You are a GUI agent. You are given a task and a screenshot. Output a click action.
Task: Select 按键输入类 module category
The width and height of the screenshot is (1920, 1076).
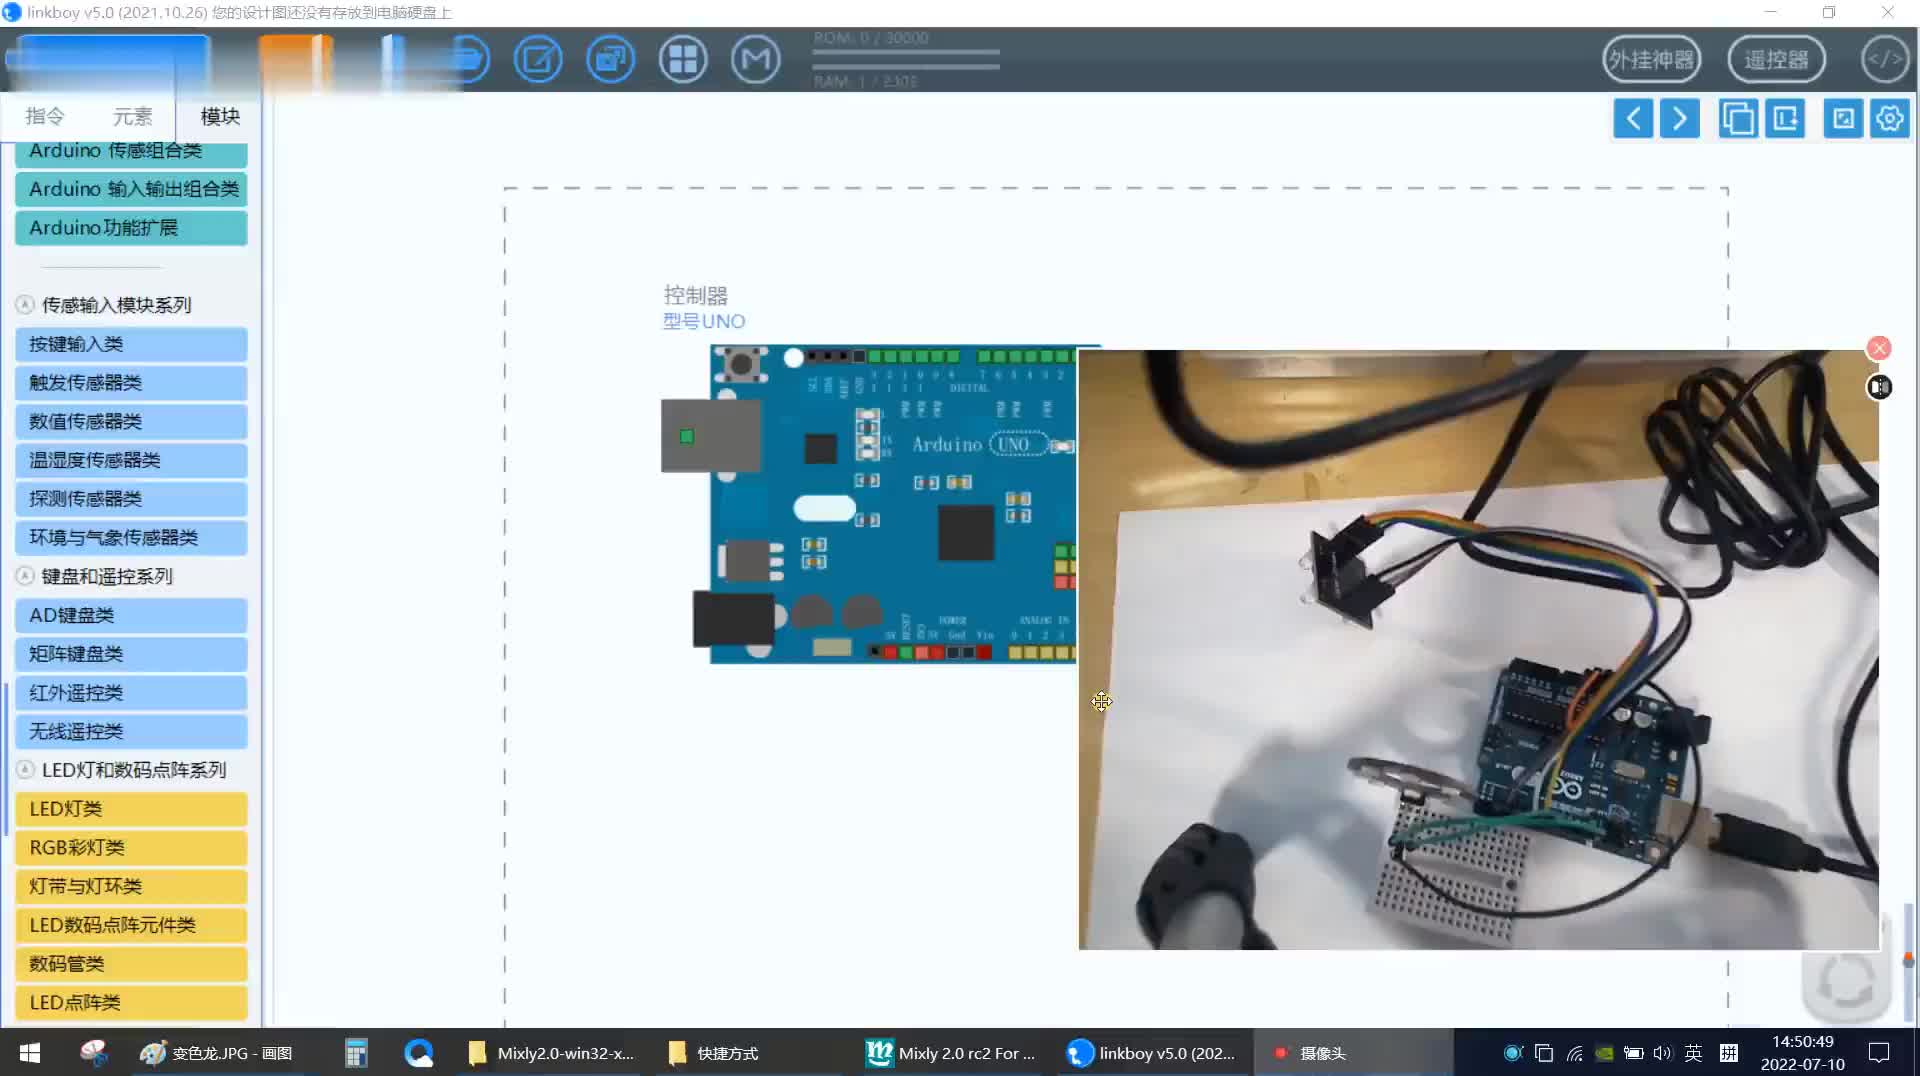[x=131, y=344]
